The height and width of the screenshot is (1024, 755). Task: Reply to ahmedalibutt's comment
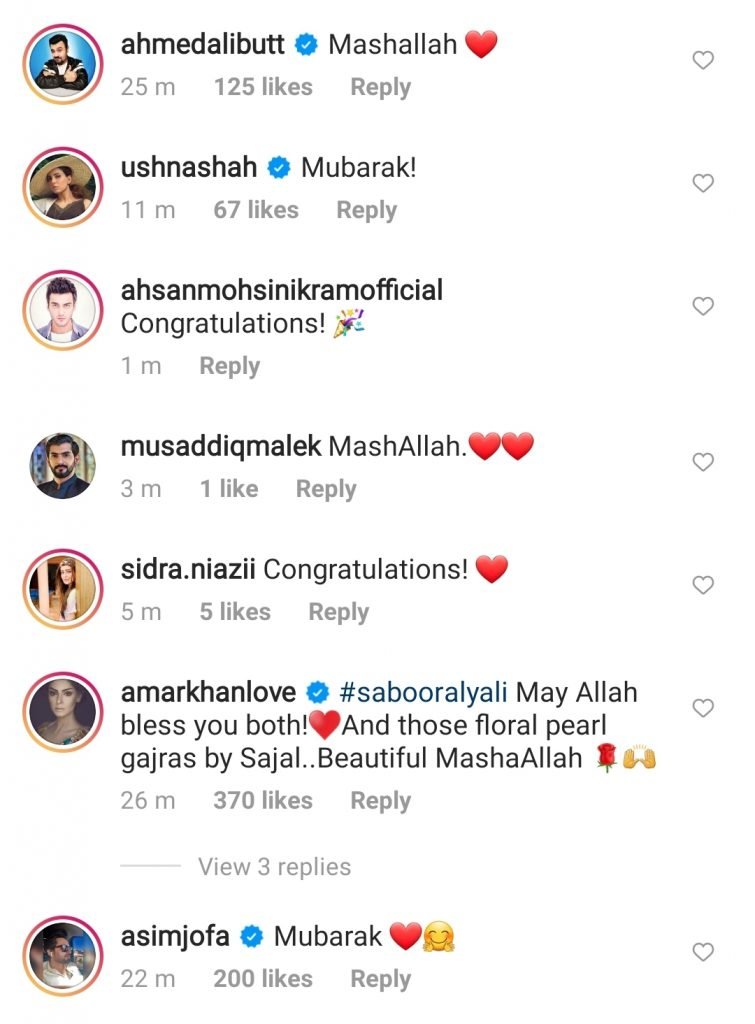pos(380,88)
